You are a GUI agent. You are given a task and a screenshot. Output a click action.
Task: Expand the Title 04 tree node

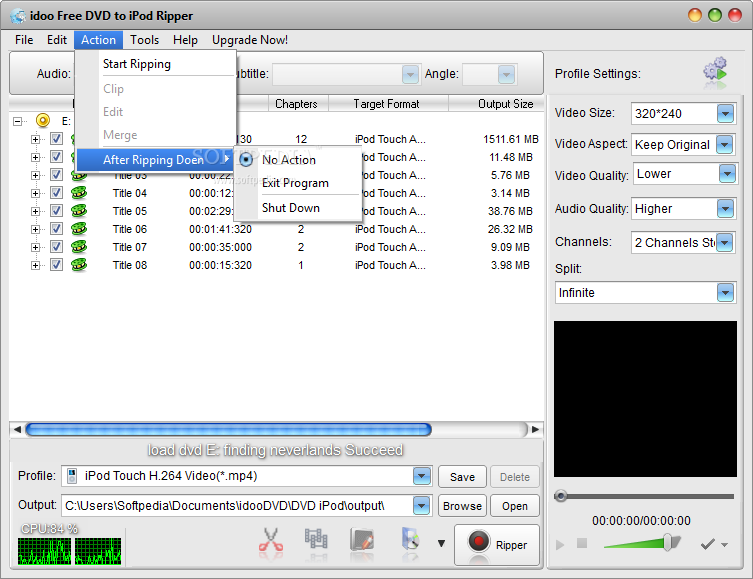35,193
